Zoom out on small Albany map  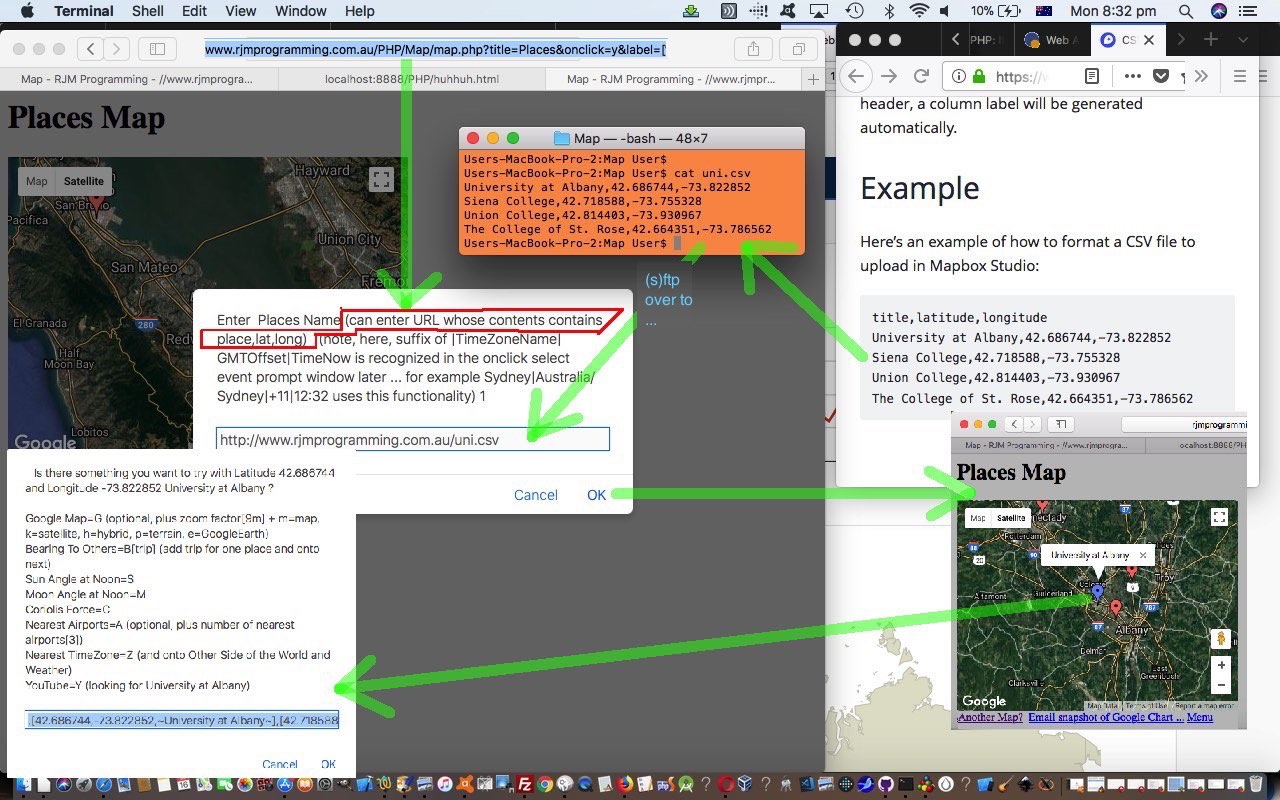(1220, 685)
